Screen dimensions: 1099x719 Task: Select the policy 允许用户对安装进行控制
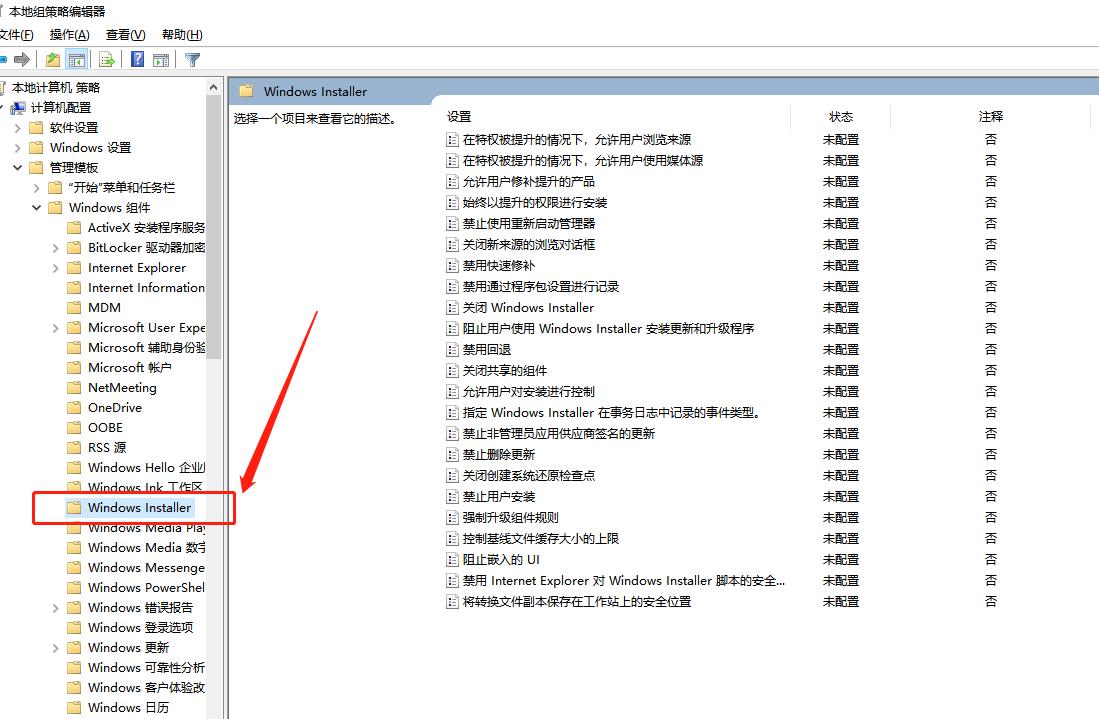tap(528, 392)
